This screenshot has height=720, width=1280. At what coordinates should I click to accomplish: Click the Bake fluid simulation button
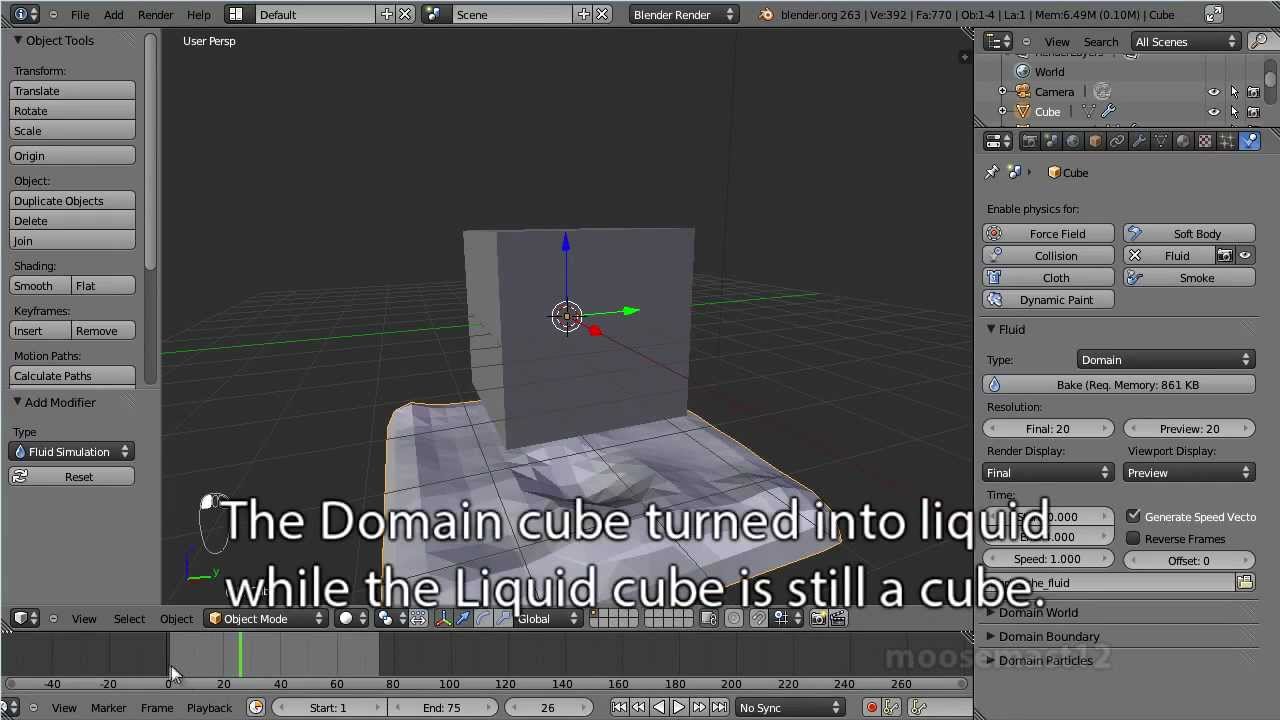pyautogui.click(x=1119, y=385)
